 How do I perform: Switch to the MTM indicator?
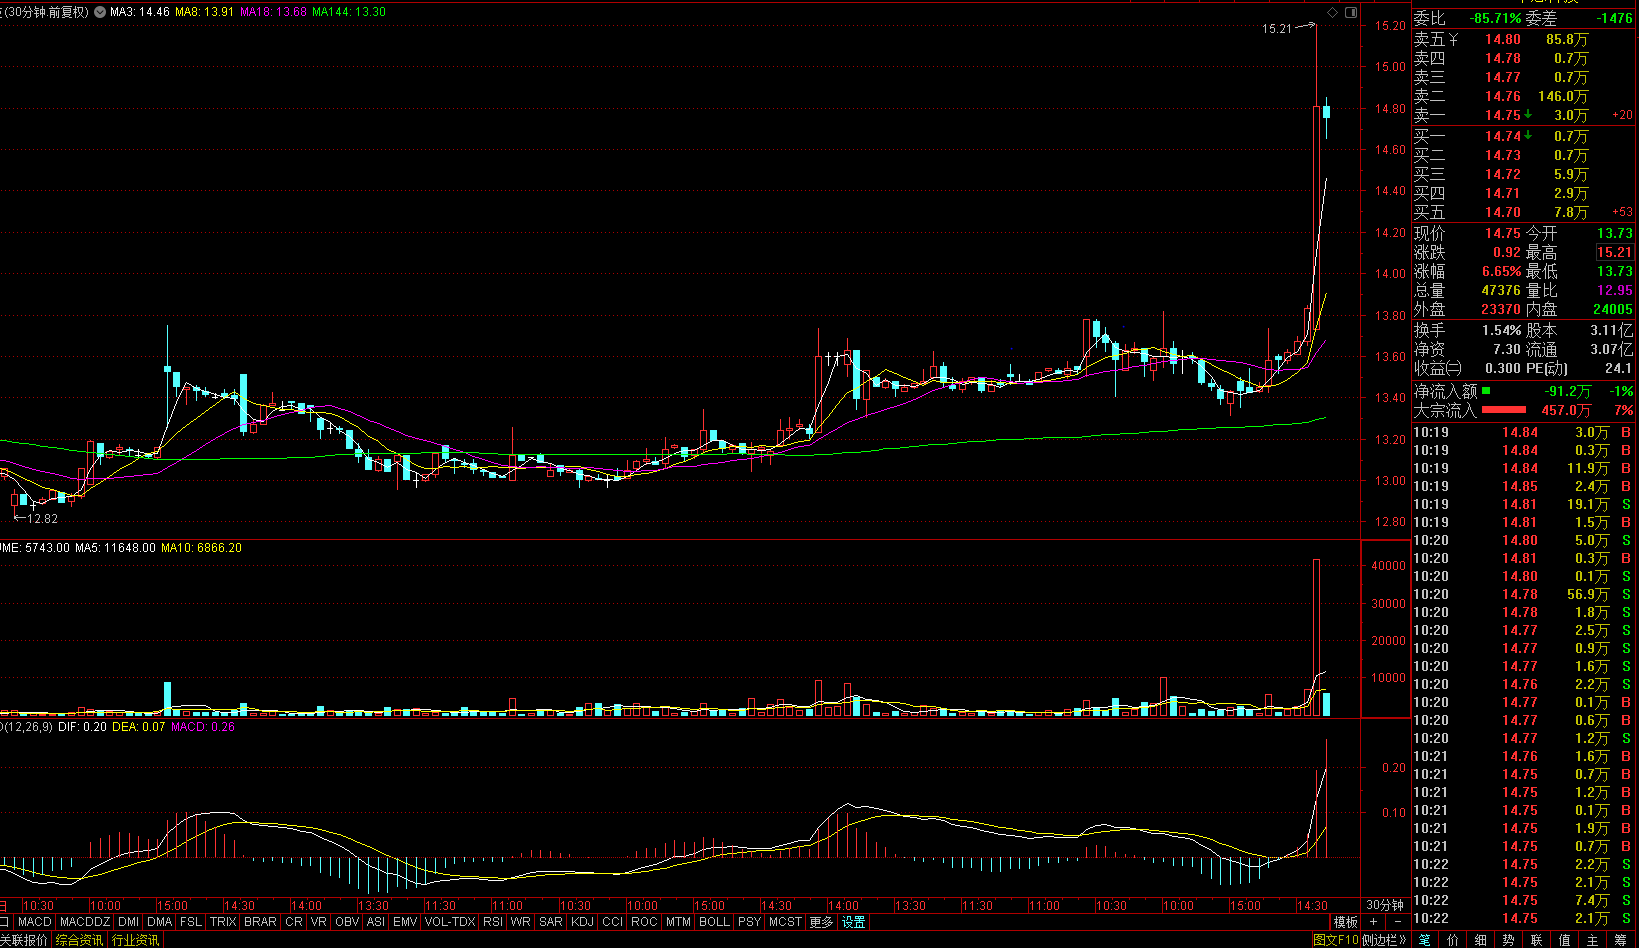pyautogui.click(x=678, y=922)
